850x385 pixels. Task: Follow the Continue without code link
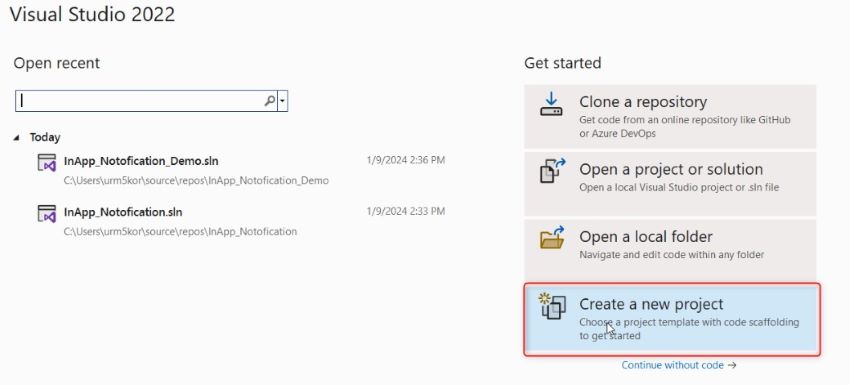click(x=679, y=365)
